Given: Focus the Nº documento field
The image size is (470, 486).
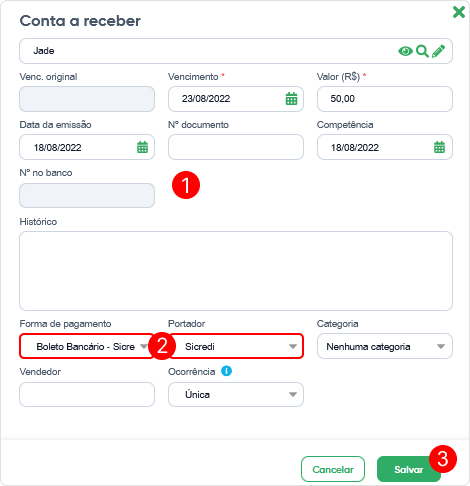Looking at the screenshot, I should pyautogui.click(x=236, y=147).
